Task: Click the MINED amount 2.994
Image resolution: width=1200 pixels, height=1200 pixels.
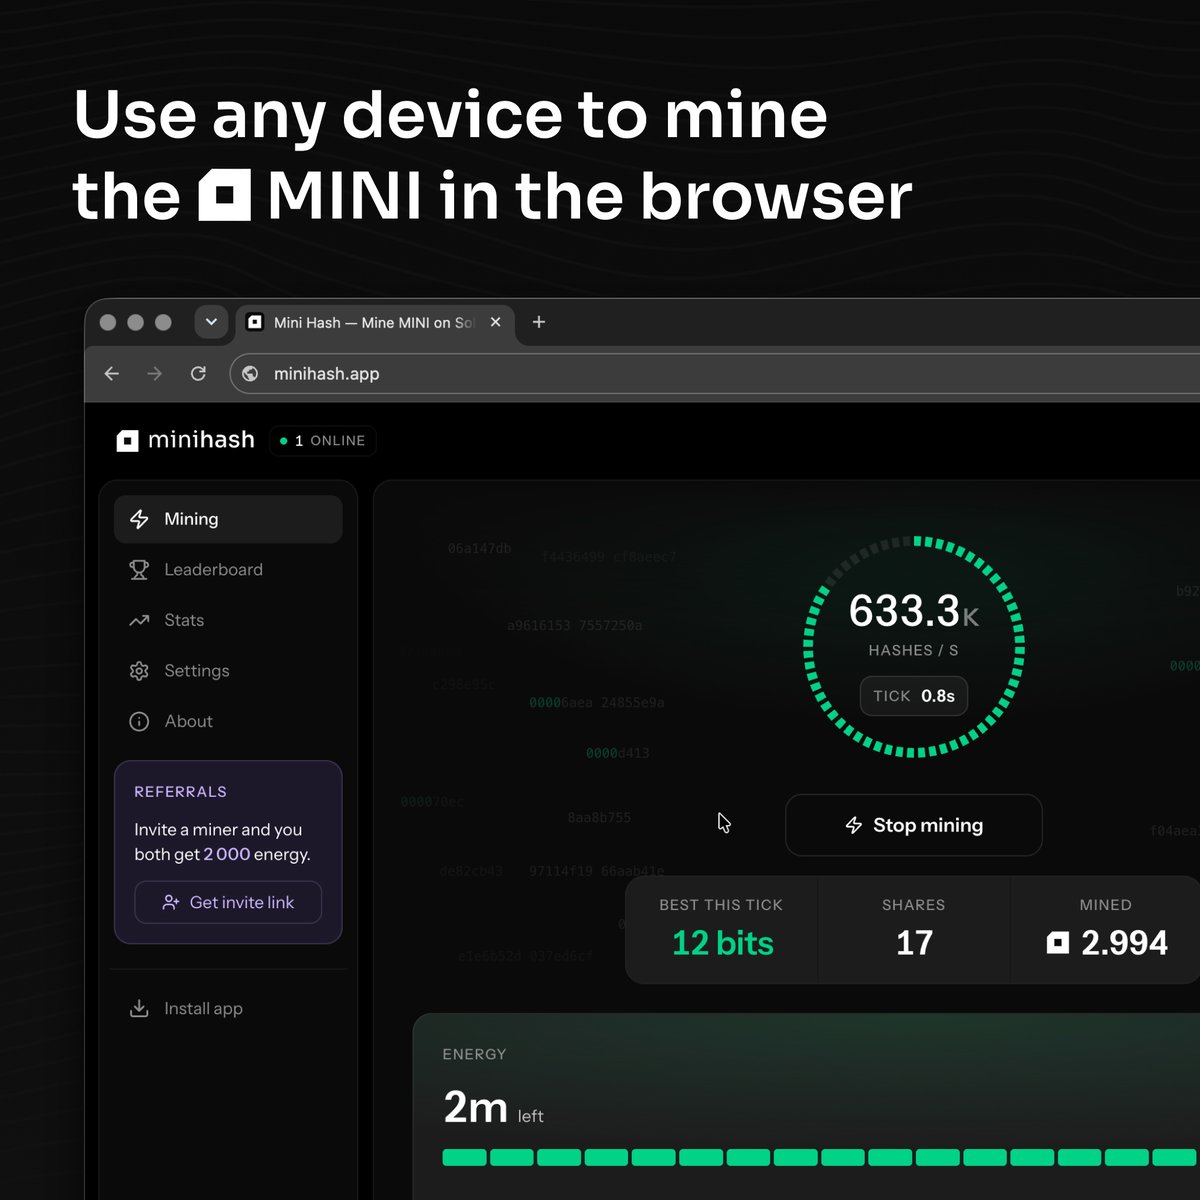Action: [1124, 943]
